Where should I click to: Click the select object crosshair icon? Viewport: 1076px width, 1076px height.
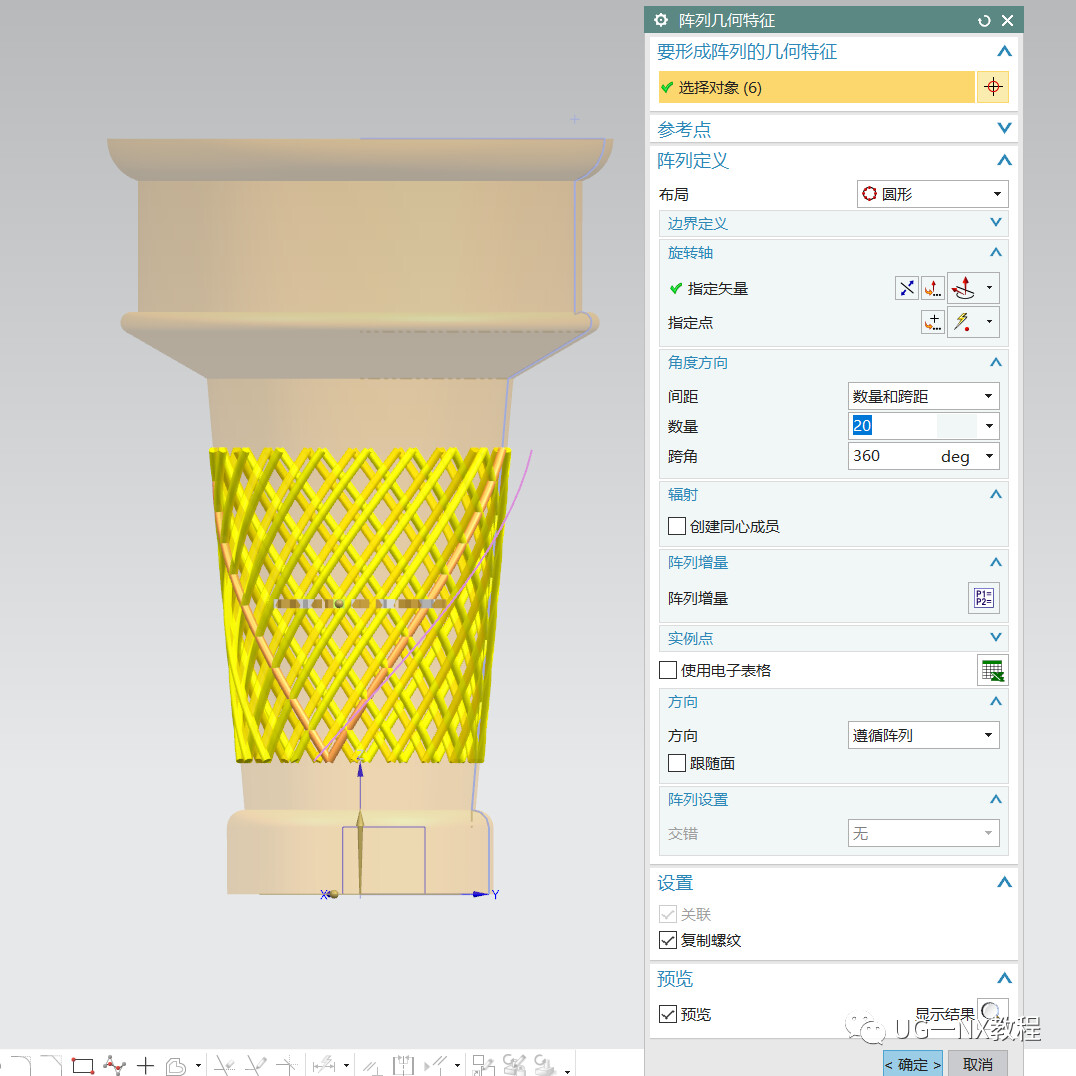point(992,87)
